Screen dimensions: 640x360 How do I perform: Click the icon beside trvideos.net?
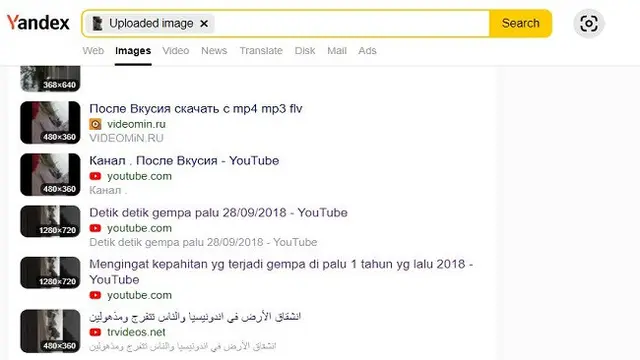click(x=95, y=332)
